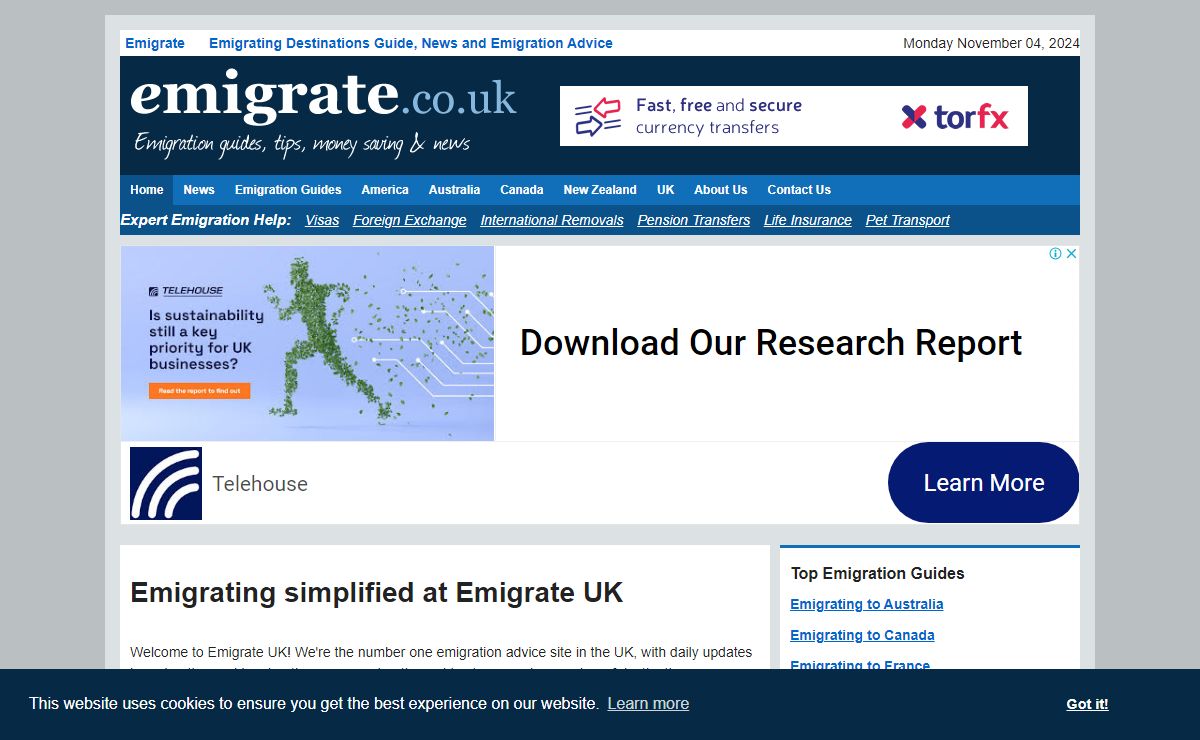Open Pet Transport link
Viewport: 1200px width, 740px height.
pos(908,220)
